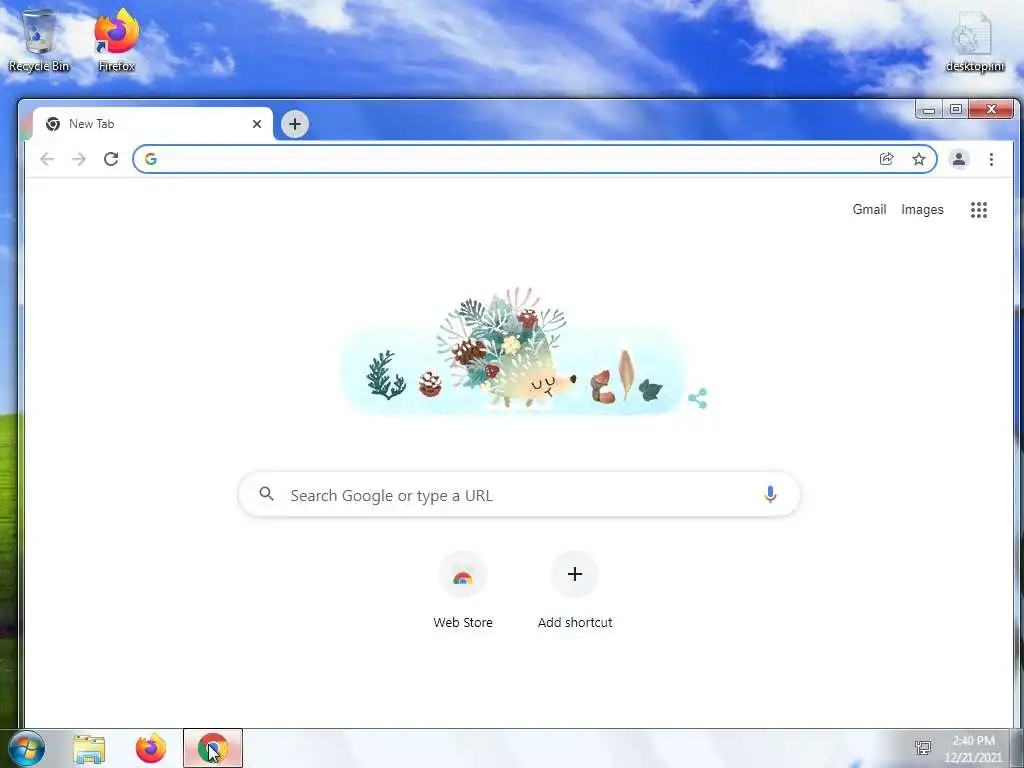
Task: Share this page icon in address bar
Action: tap(886, 159)
